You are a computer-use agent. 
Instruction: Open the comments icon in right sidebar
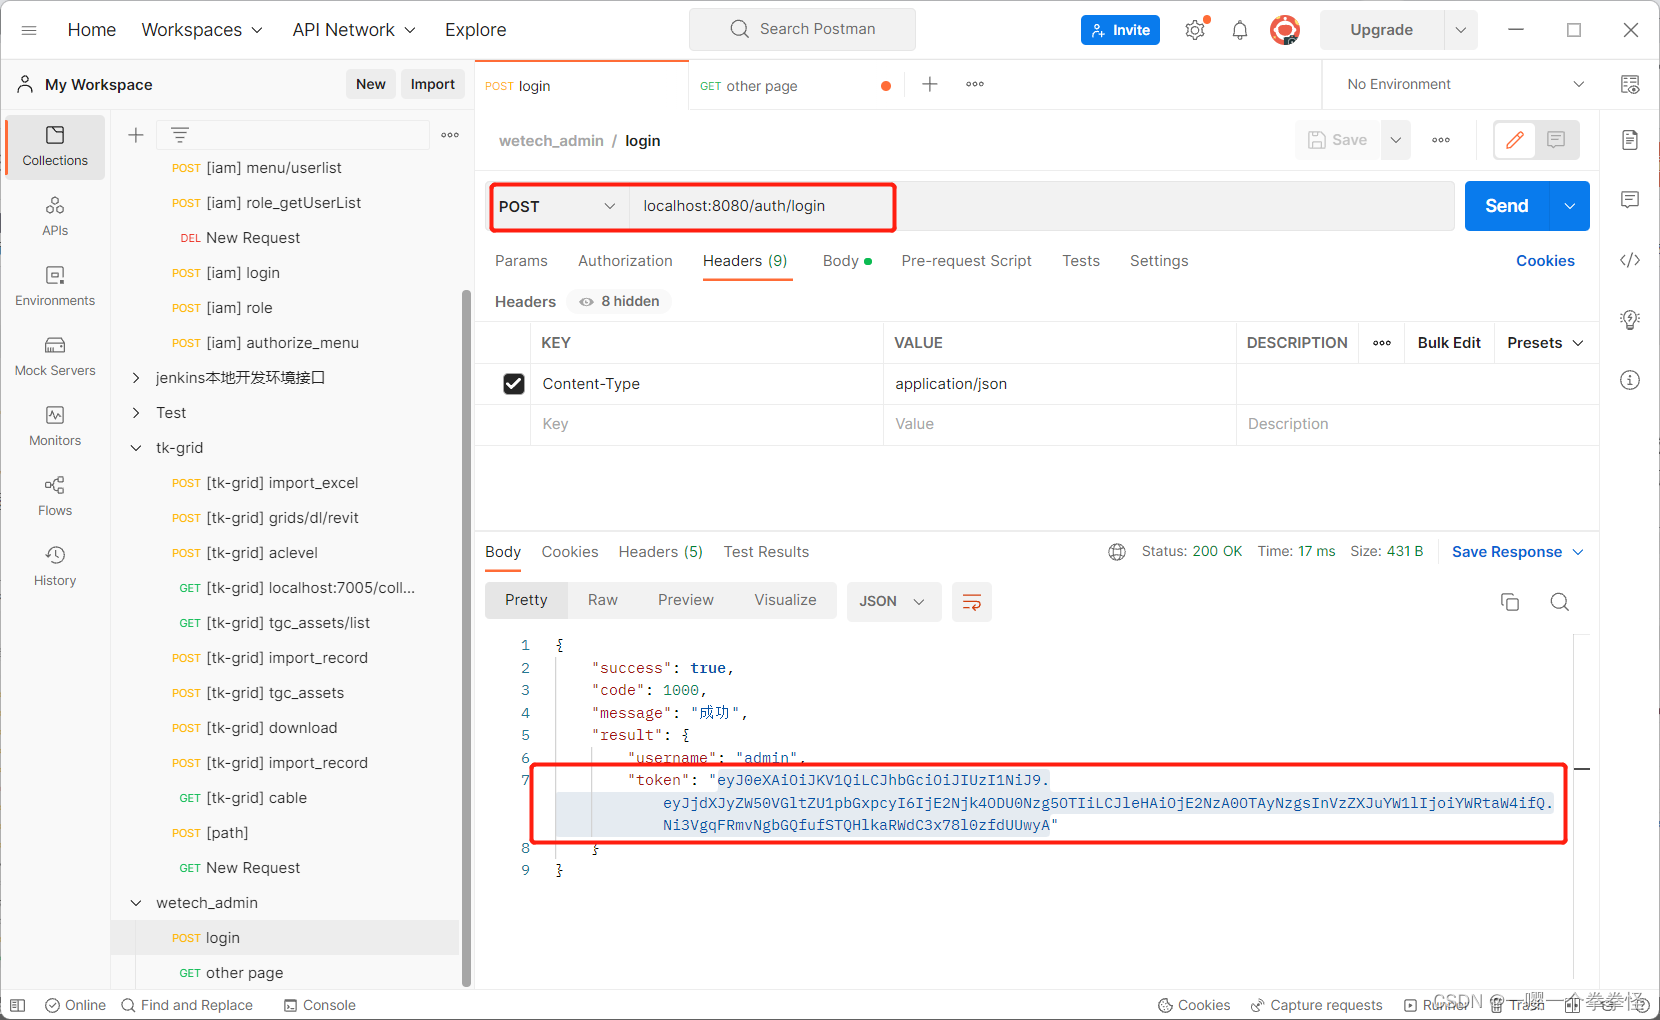pyautogui.click(x=1630, y=200)
